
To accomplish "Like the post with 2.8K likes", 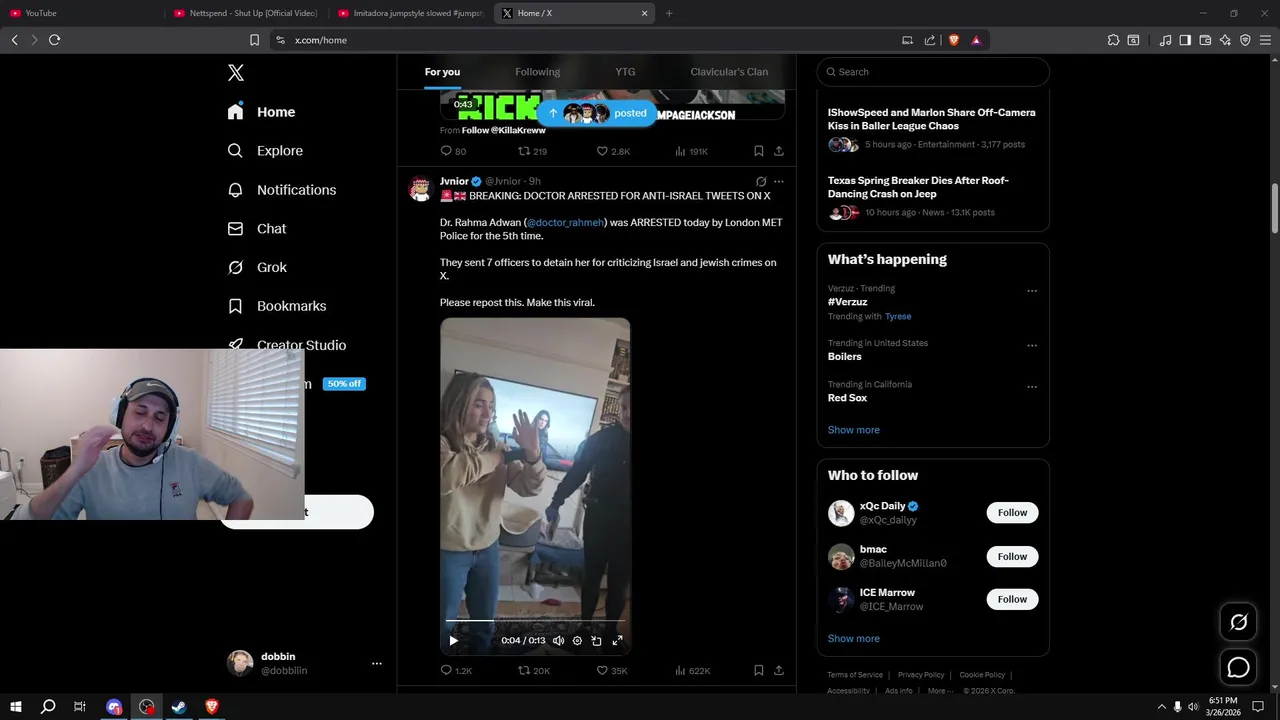I will click(x=613, y=151).
